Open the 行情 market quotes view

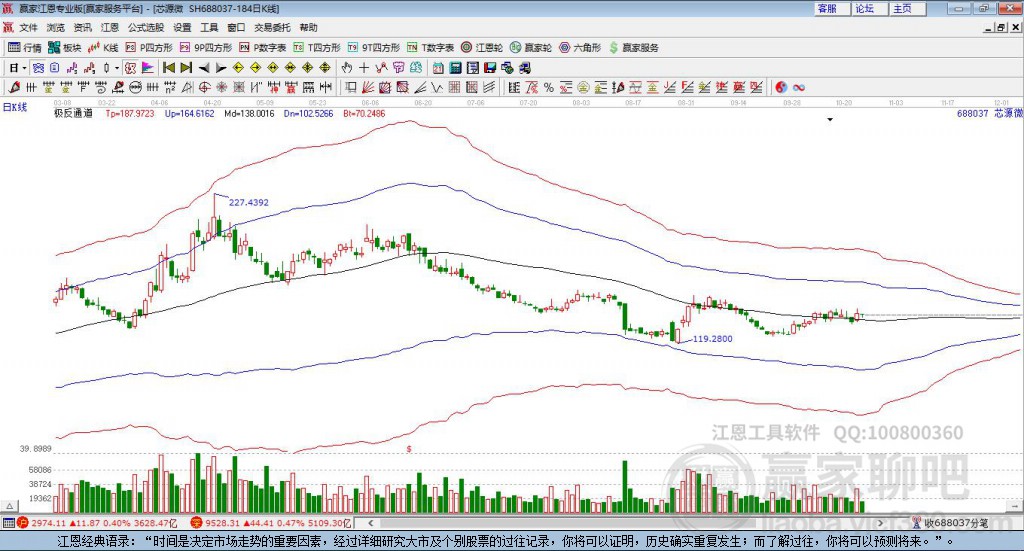[x=24, y=48]
